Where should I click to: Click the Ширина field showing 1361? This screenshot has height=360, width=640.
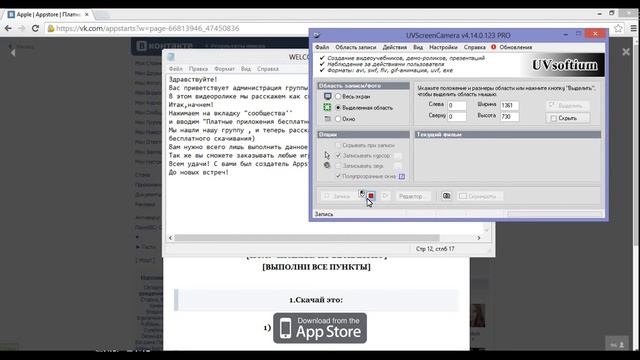click(509, 105)
